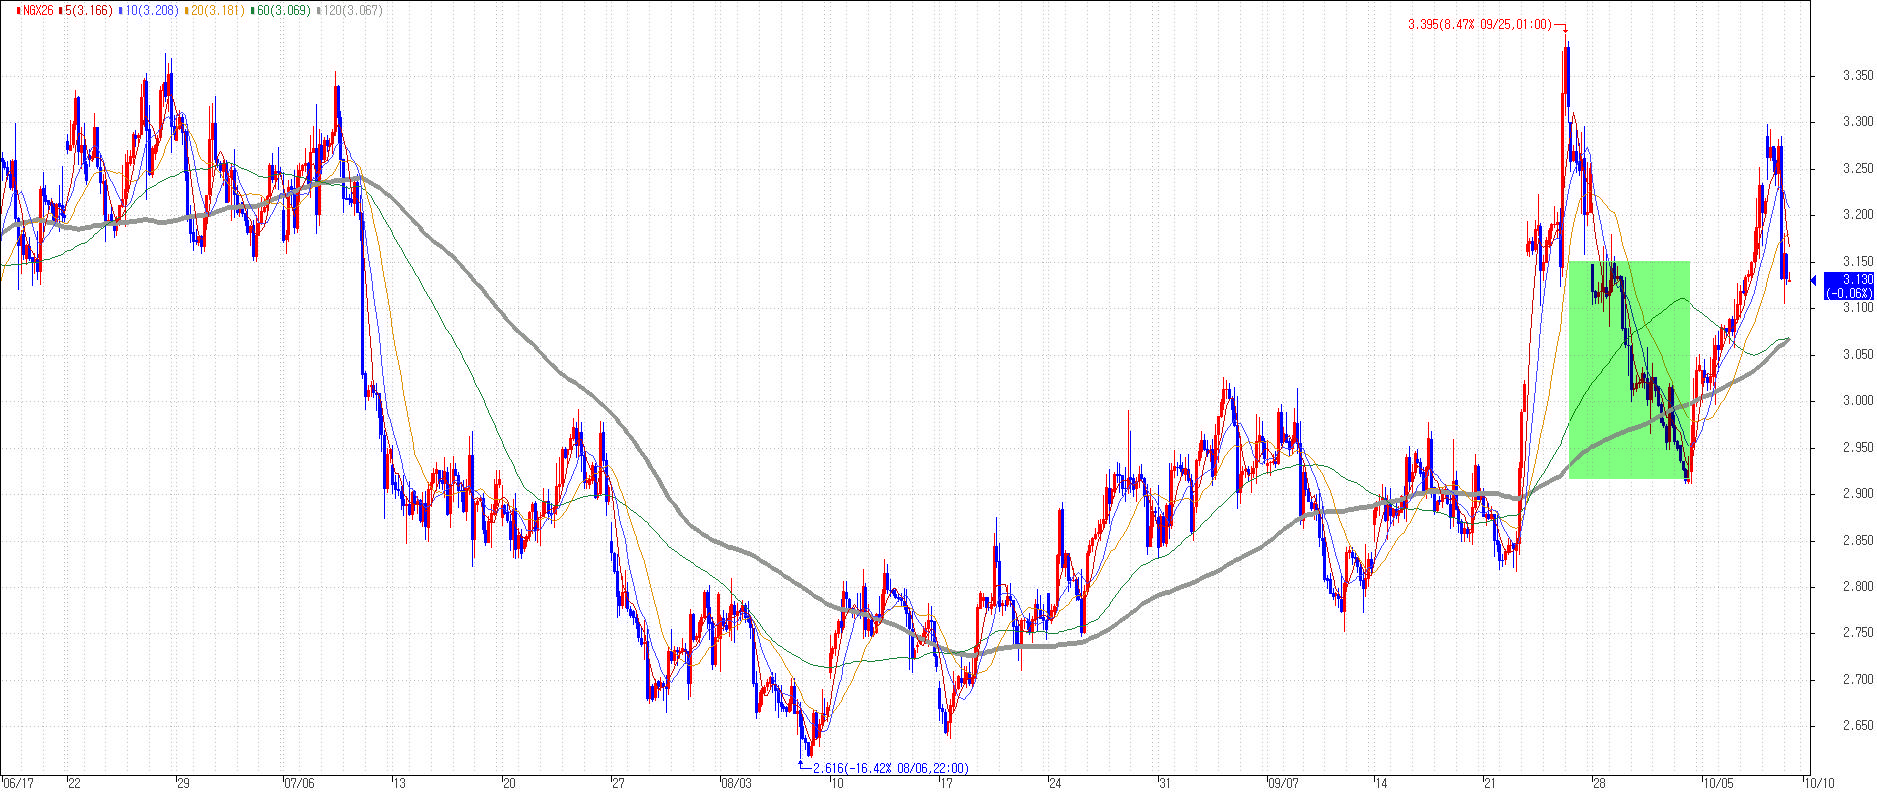Click the 2.900 price axis label
Screen dimensions: 1877x793
pos(1858,494)
